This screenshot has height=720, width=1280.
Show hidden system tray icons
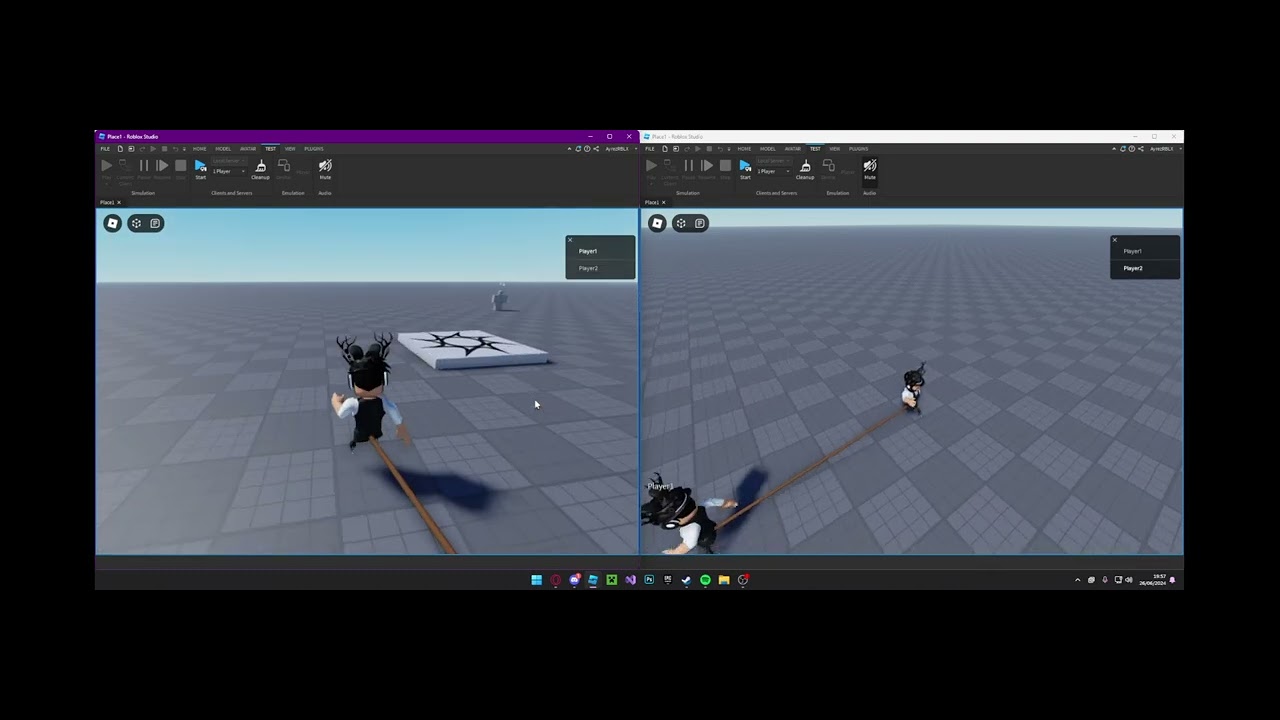click(1077, 580)
